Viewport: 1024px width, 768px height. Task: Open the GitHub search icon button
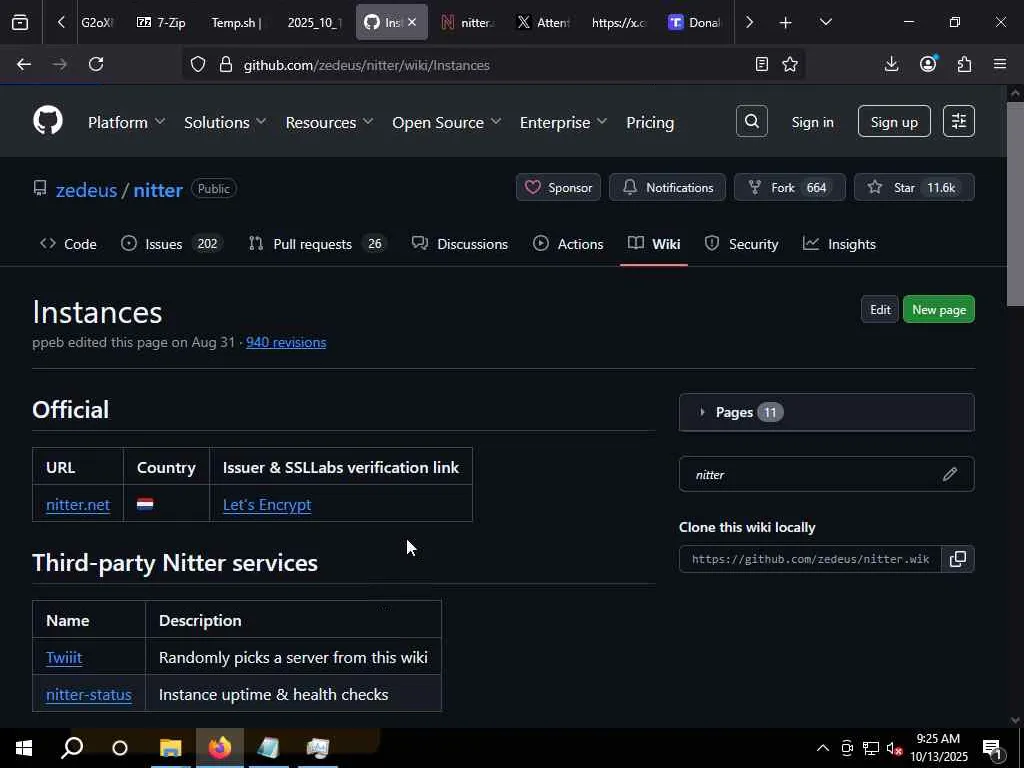pos(752,121)
